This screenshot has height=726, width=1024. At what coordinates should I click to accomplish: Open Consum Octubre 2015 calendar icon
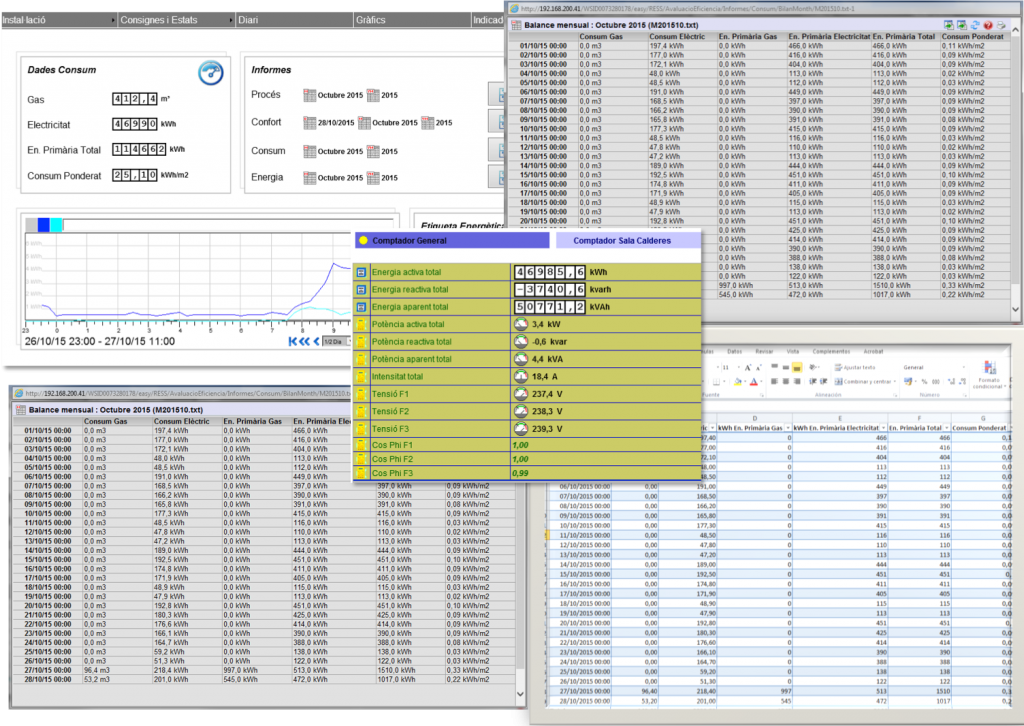click(x=310, y=151)
